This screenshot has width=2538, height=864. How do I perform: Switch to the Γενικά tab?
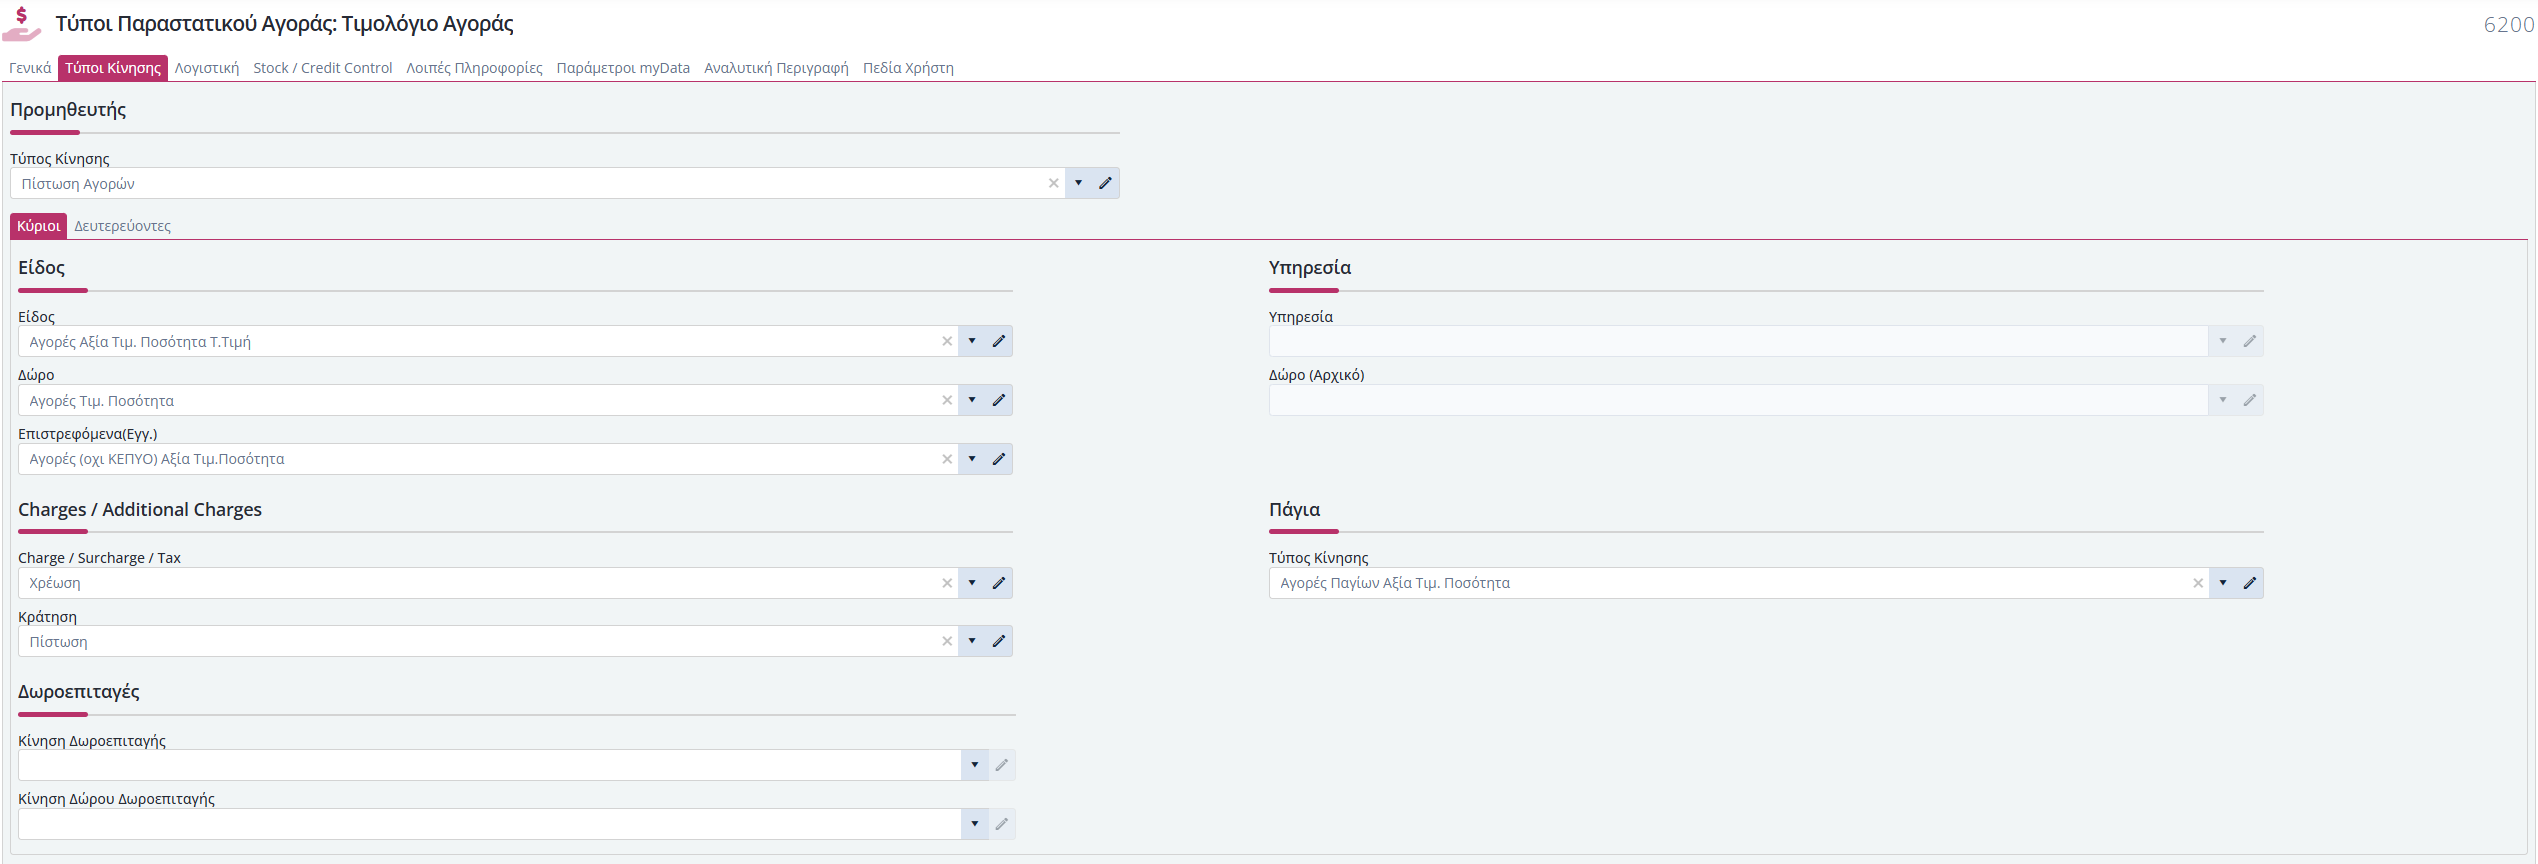tap(30, 68)
